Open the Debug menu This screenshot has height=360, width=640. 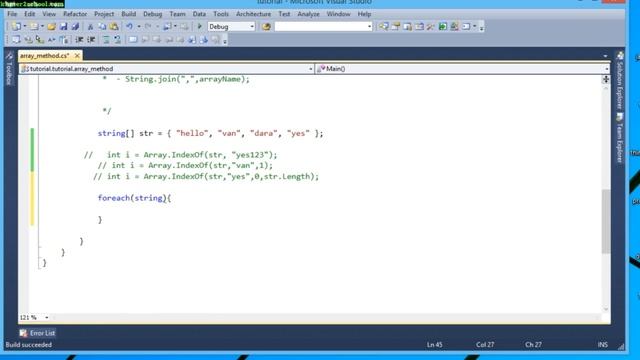(152, 14)
